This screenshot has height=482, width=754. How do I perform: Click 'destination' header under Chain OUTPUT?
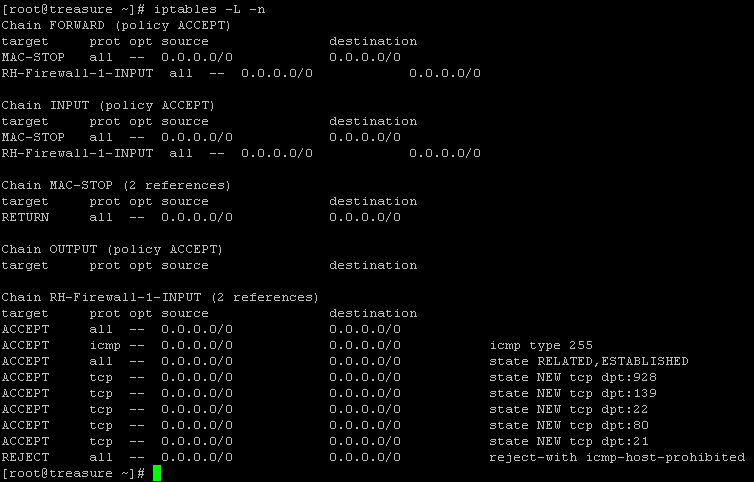373,266
